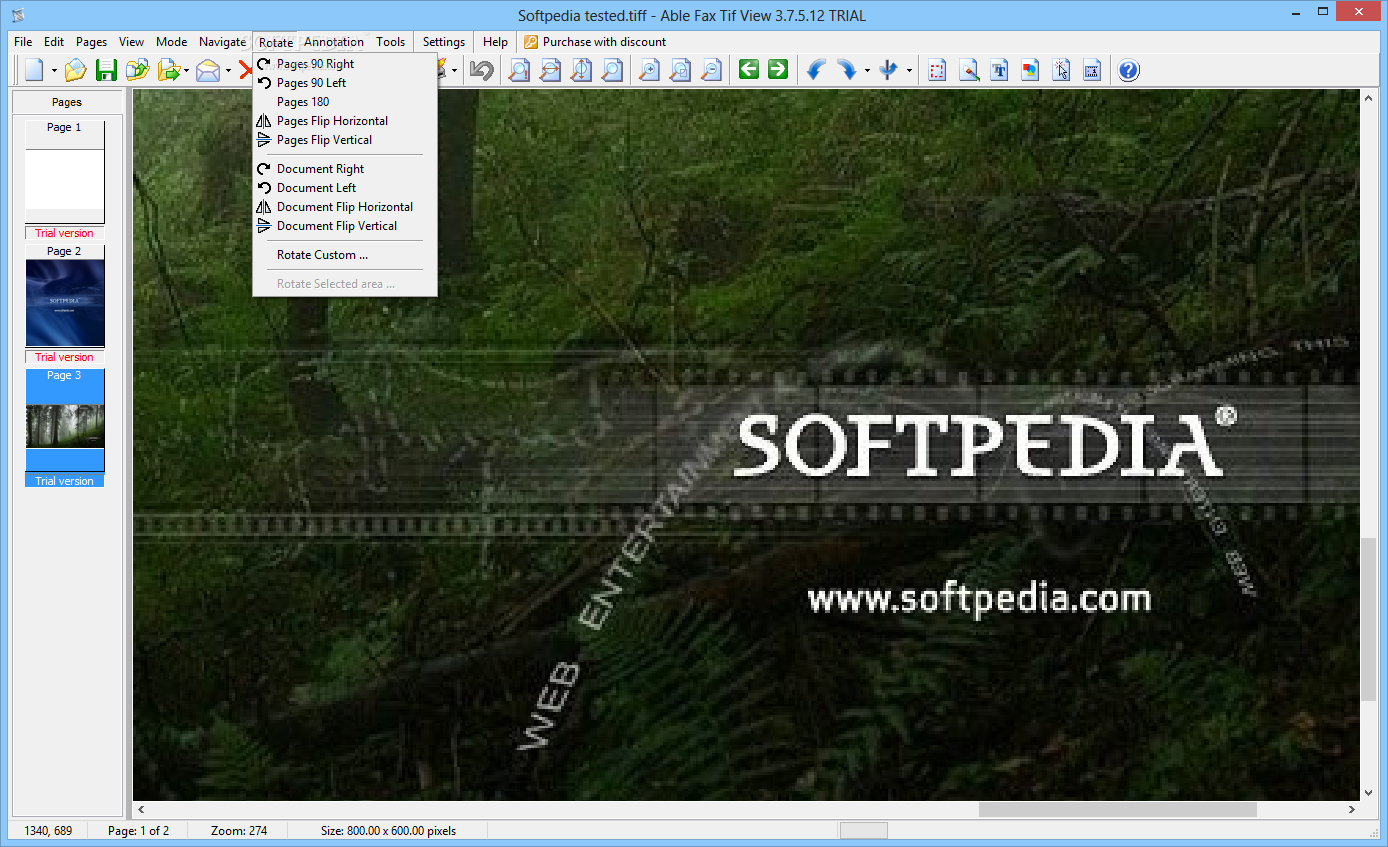Go to next page with green right arrow
1388x847 pixels.
point(778,70)
